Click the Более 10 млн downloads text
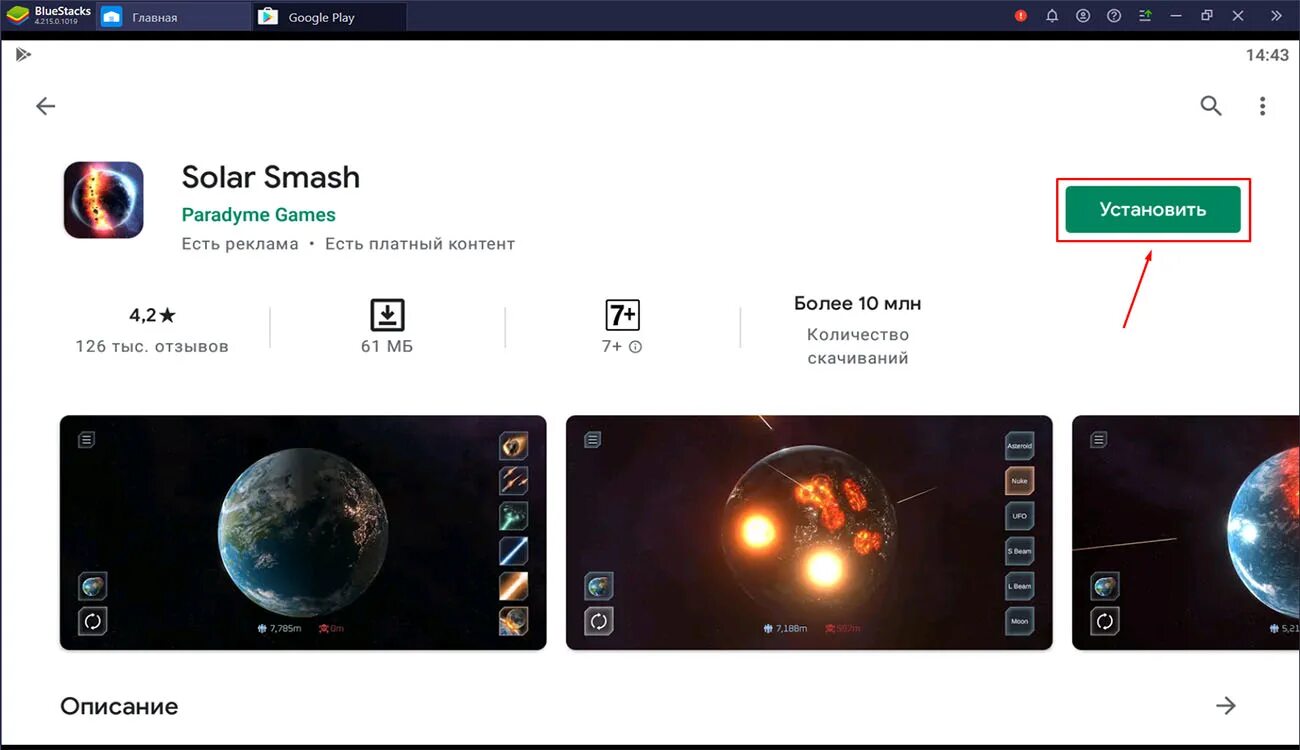Image resolution: width=1300 pixels, height=750 pixels. (858, 303)
